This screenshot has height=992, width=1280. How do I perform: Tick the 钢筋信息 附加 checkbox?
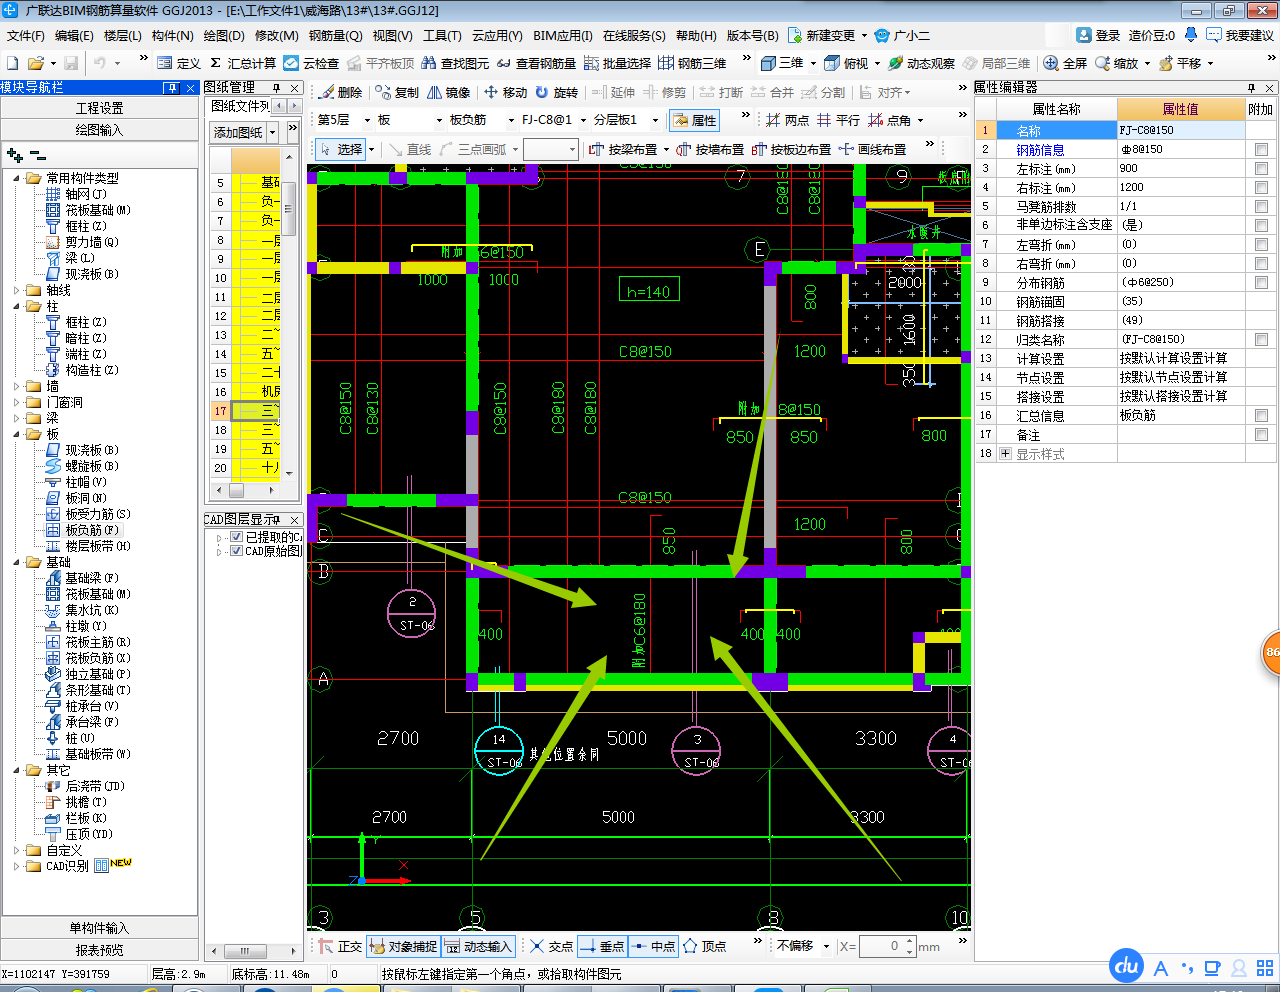pos(1261,150)
